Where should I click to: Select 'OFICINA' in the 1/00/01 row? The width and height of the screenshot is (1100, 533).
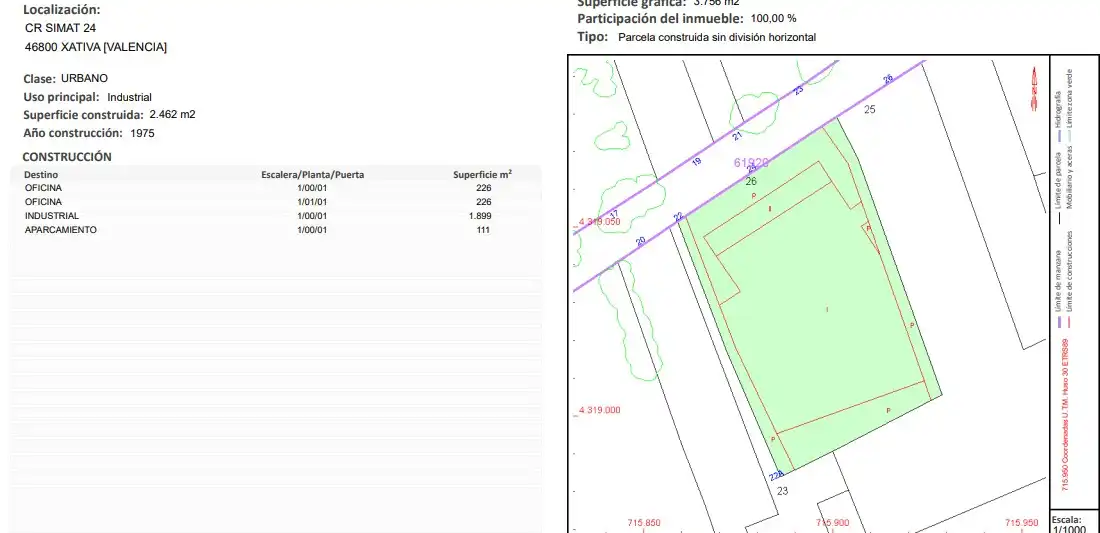click(43, 188)
